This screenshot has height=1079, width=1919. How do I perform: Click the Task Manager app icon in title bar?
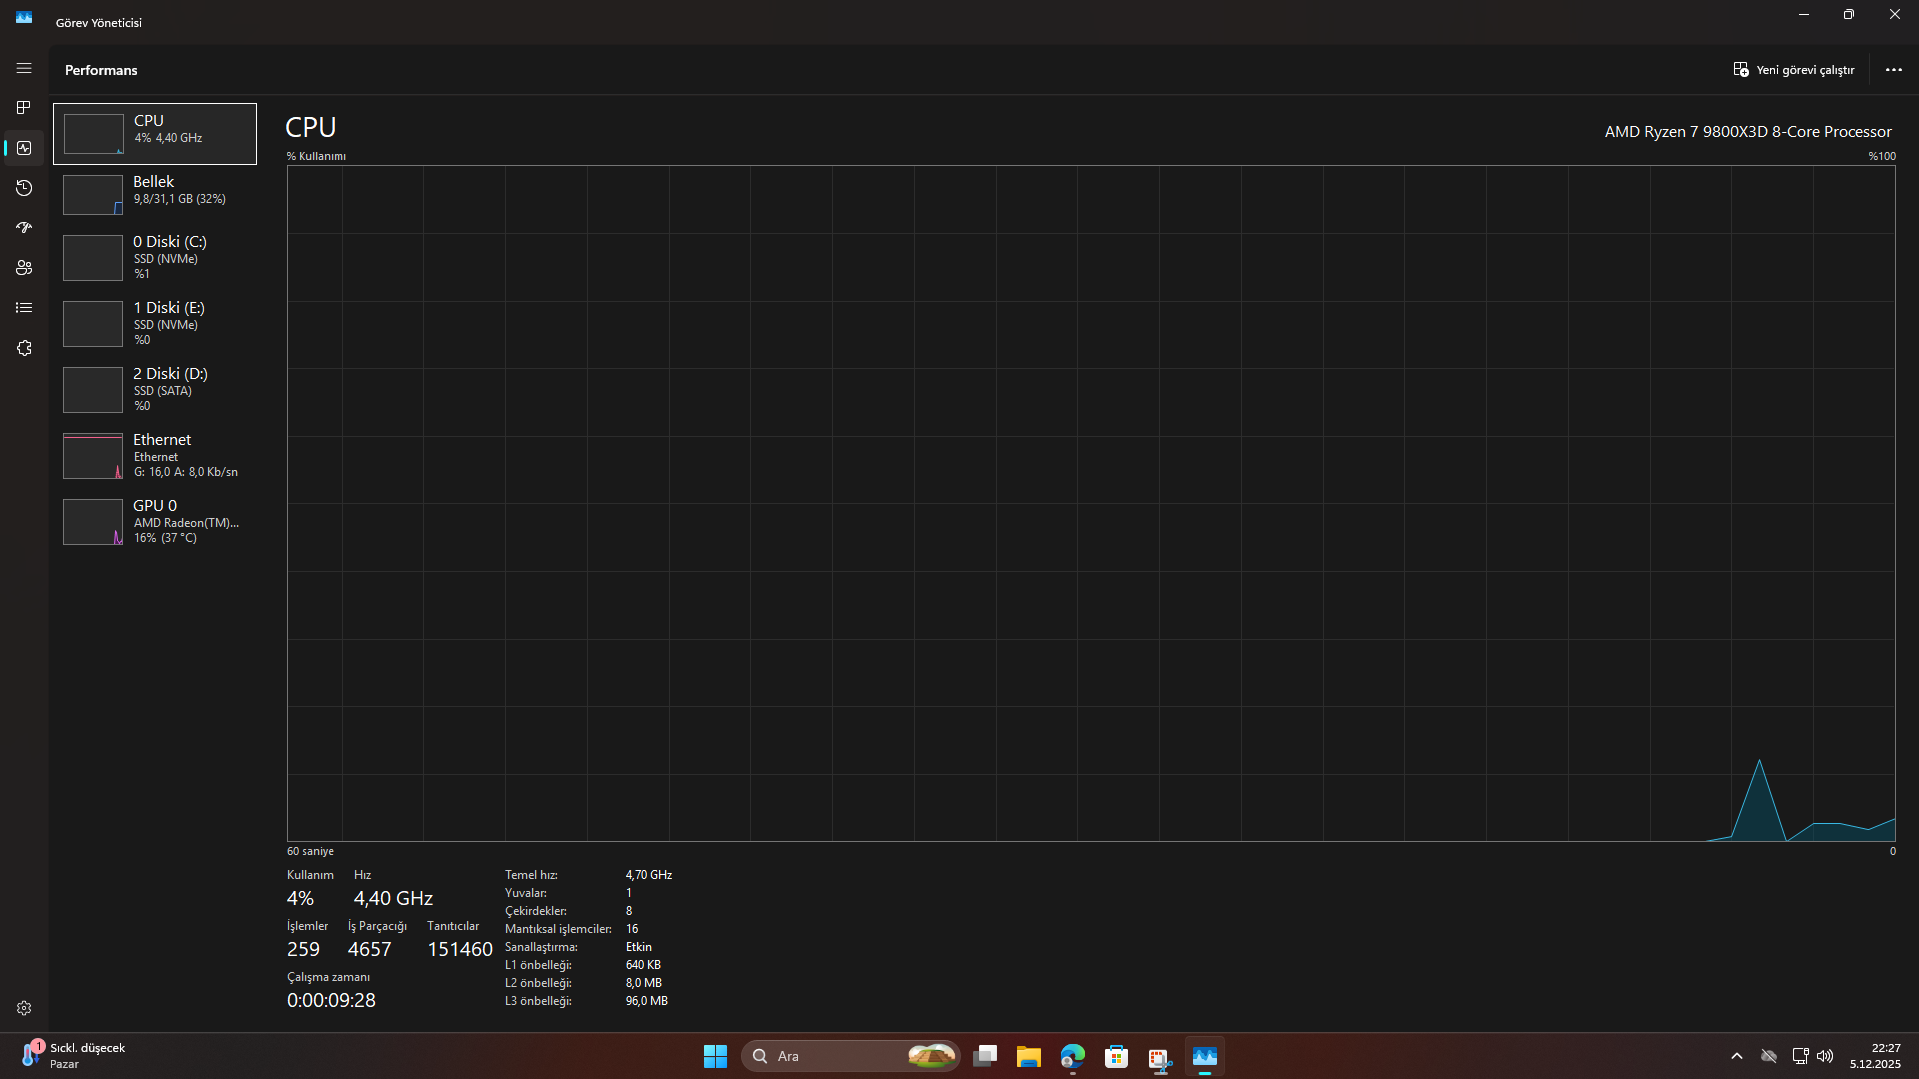tap(24, 18)
